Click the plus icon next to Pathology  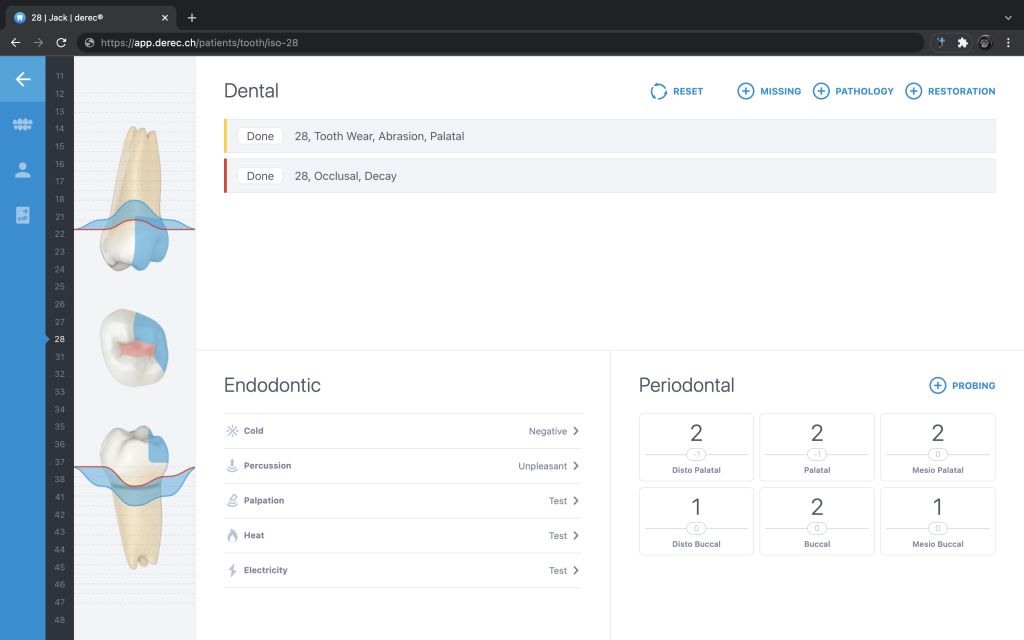point(821,91)
